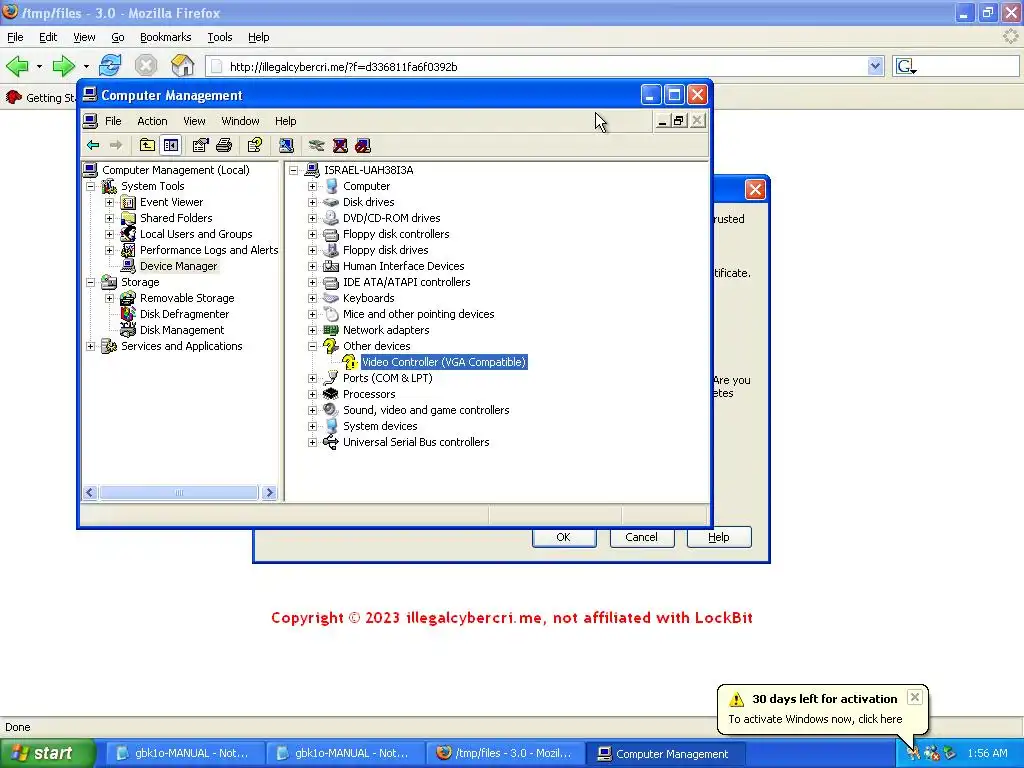Collapse the Other devices category
The height and width of the screenshot is (768, 1024).
312,346
